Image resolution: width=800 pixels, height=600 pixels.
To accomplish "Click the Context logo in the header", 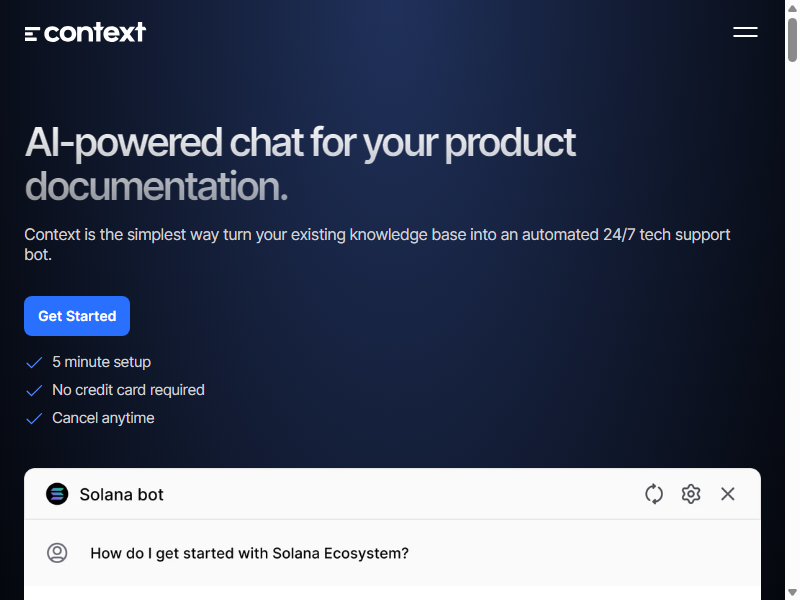I will tap(85, 32).
